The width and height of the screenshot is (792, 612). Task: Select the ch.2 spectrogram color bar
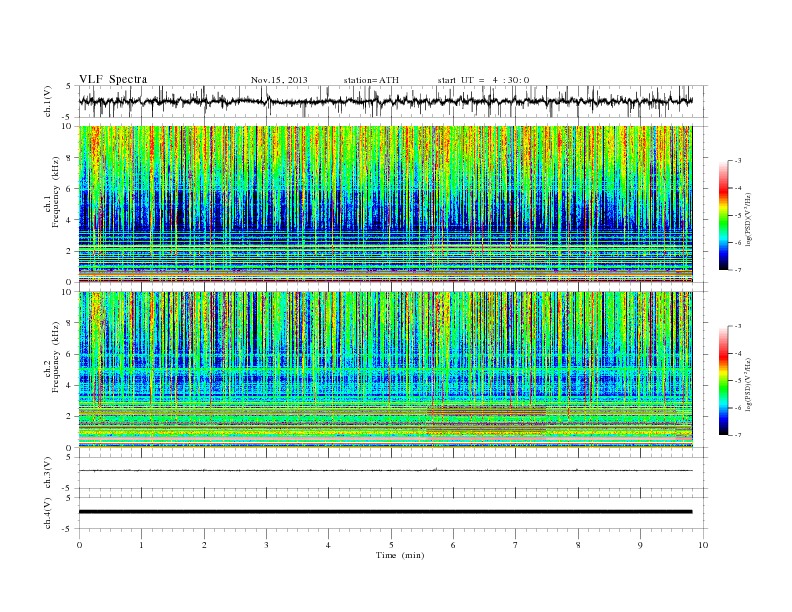(x=723, y=380)
